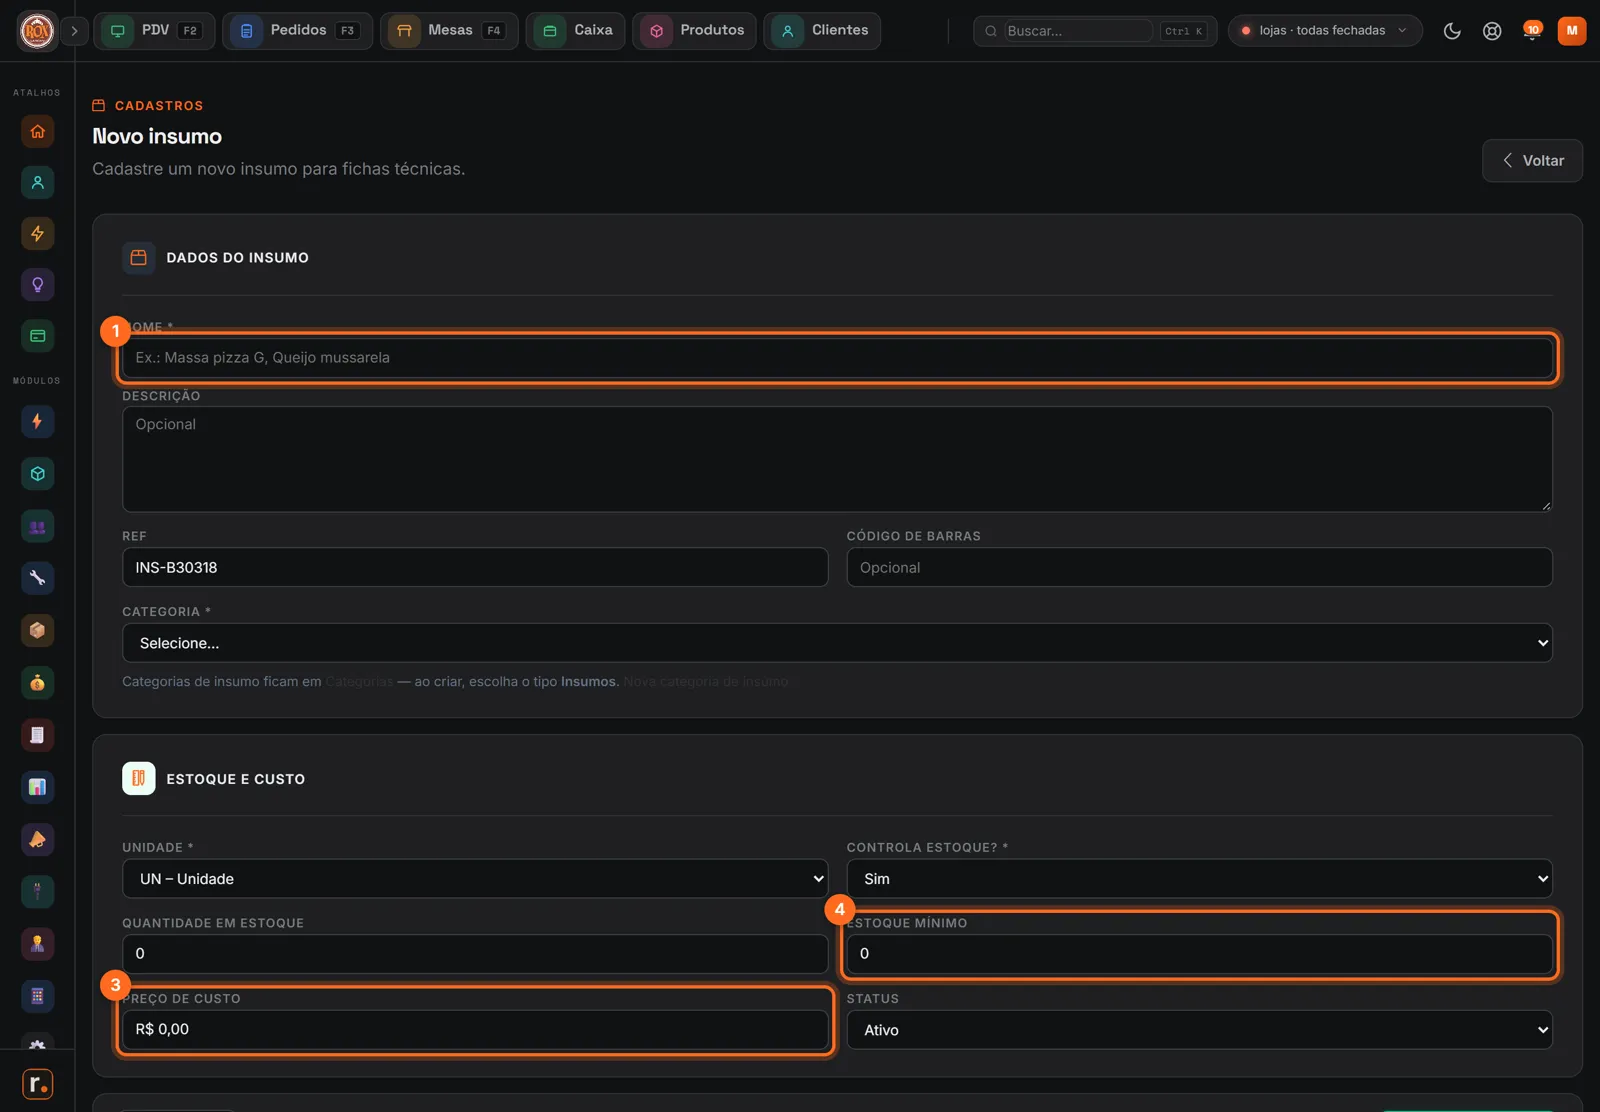The height and width of the screenshot is (1112, 1600).
Task: Open the Status dropdown showing Ativo
Action: [x=1199, y=1030]
